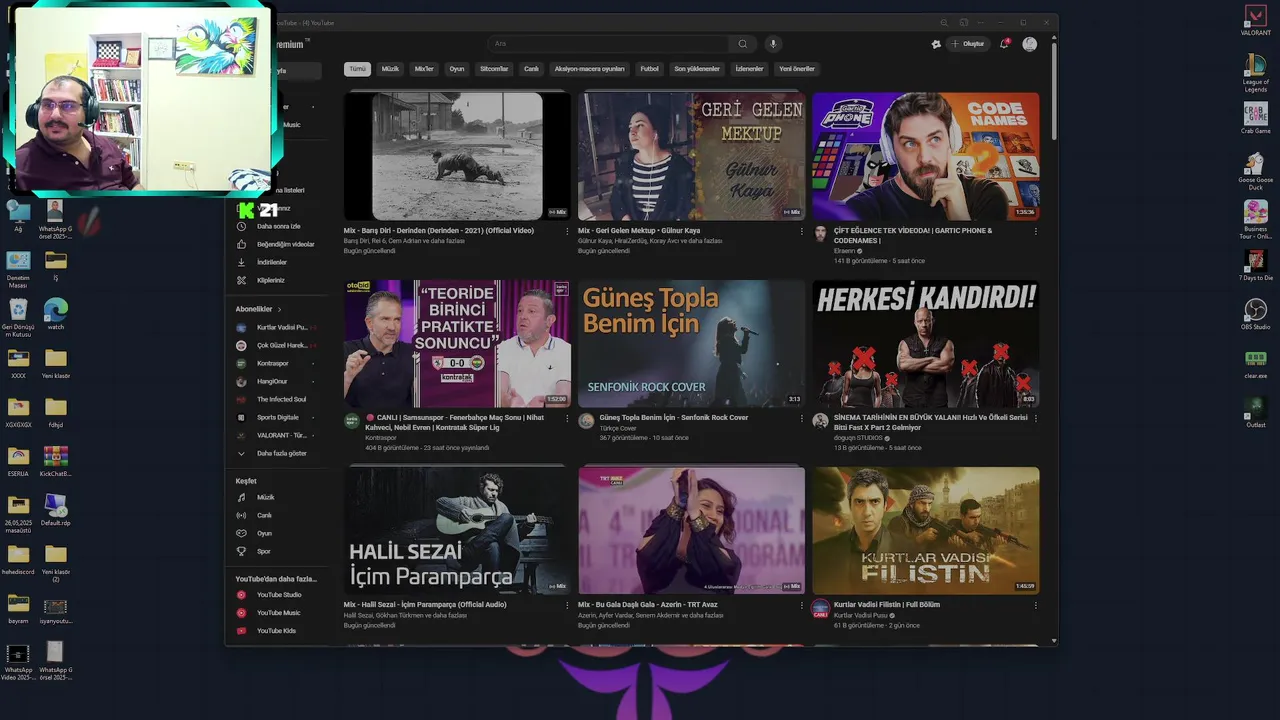Open Çok Güzel Hareketler subscription

277,345
